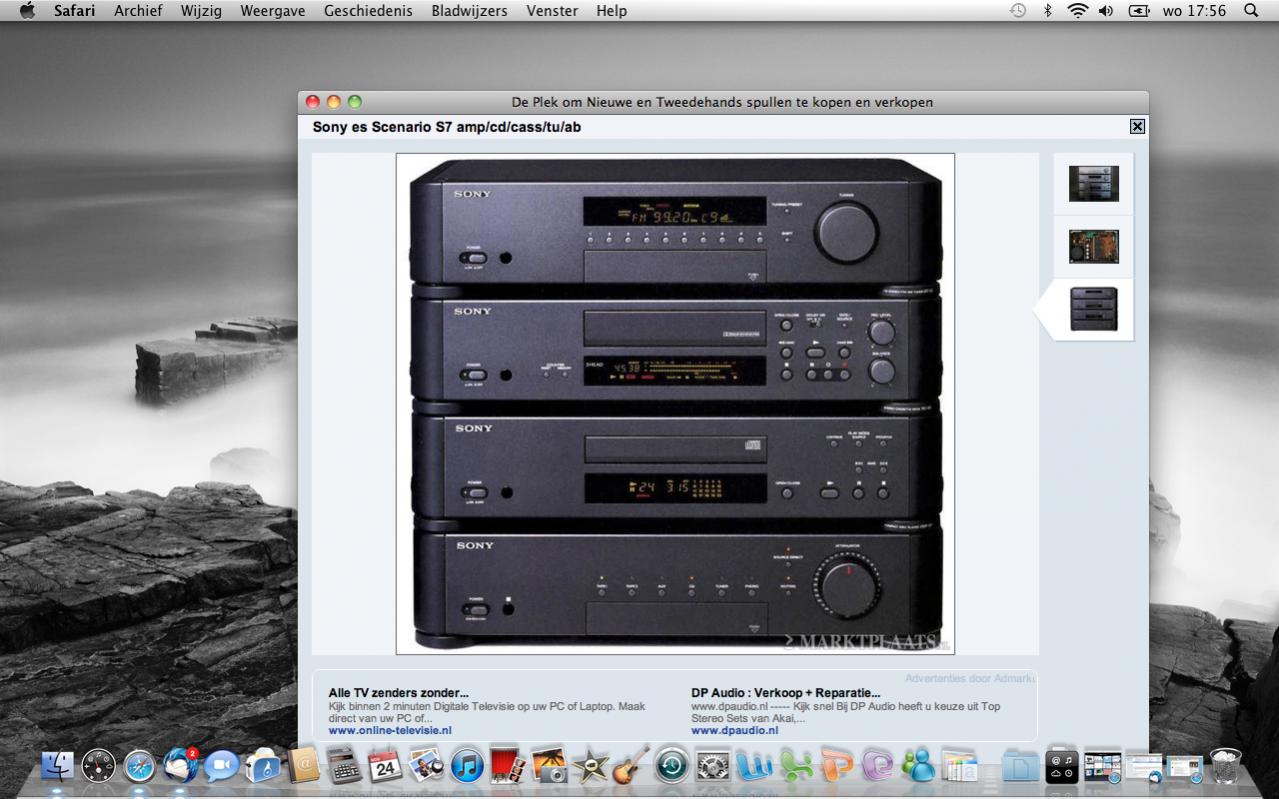Viewport: 1279px width, 799px height.
Task: Open Safari compass icon in Dock
Action: [140, 766]
